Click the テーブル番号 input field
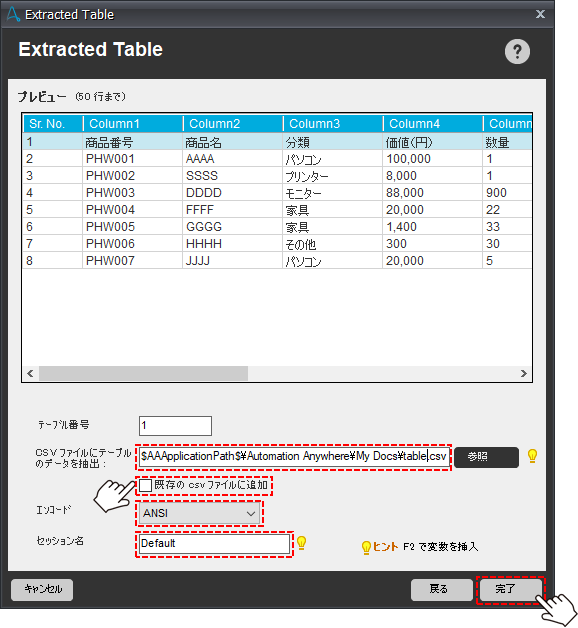The image size is (578, 628). (175, 425)
